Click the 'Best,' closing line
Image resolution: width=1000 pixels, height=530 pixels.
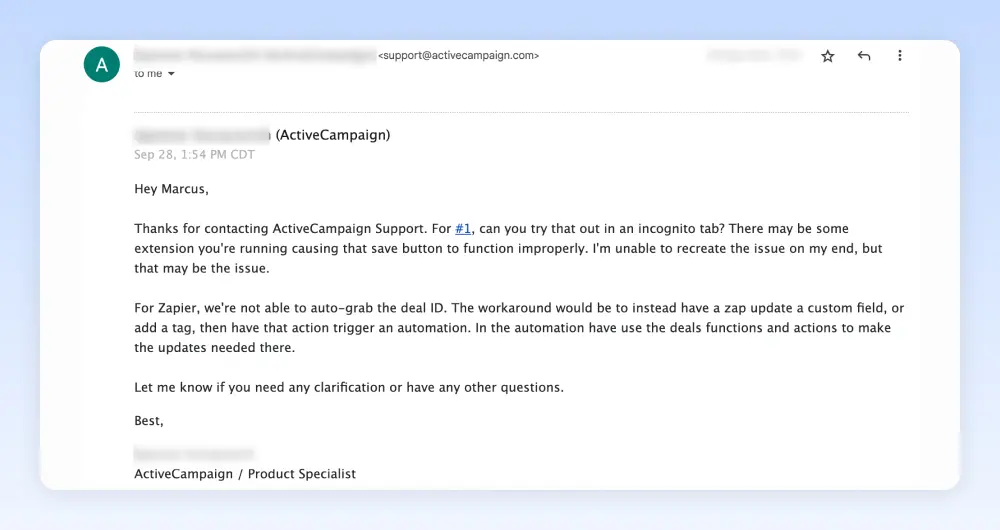[149, 421]
